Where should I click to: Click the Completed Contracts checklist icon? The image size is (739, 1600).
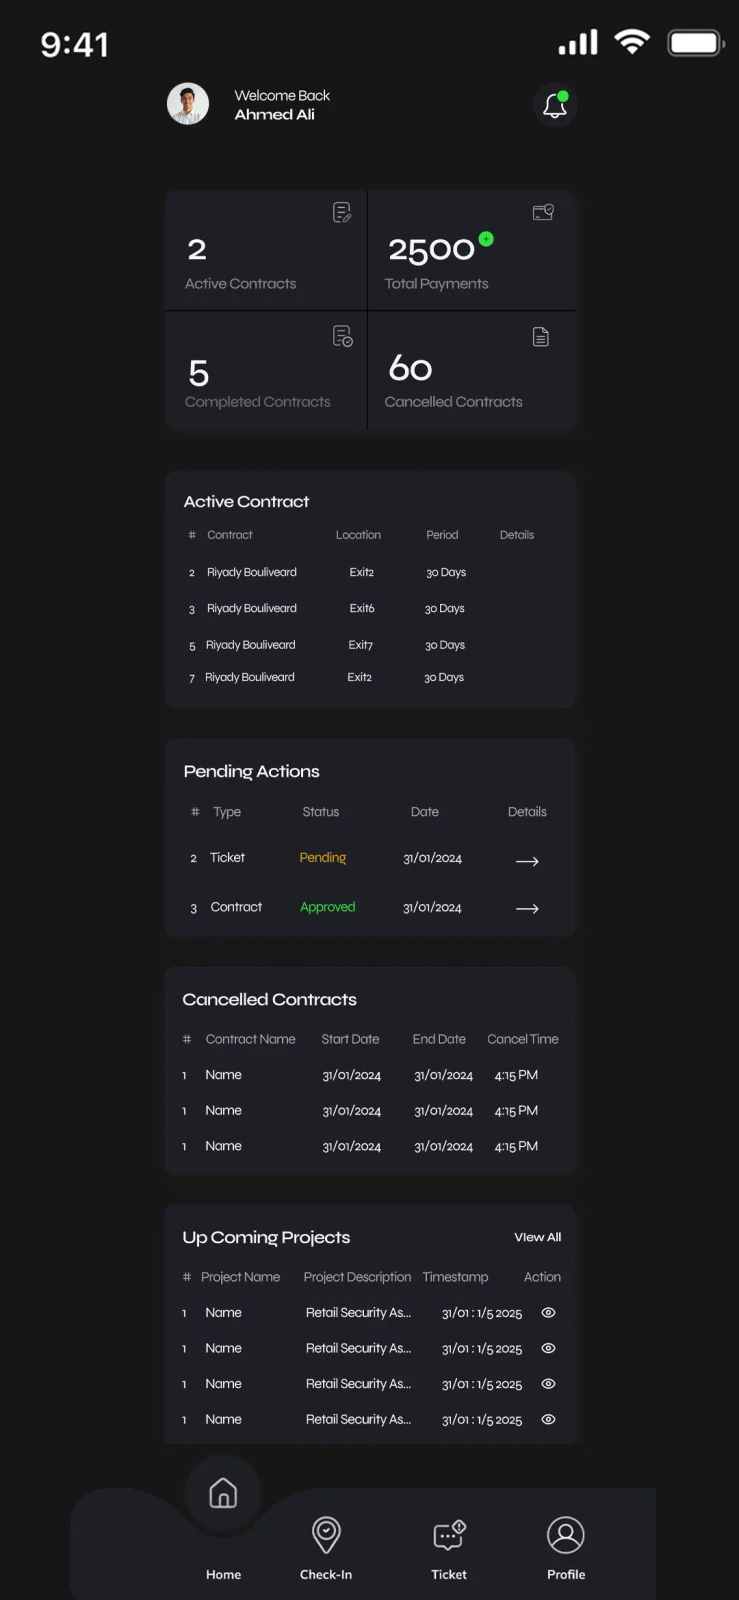tap(343, 337)
